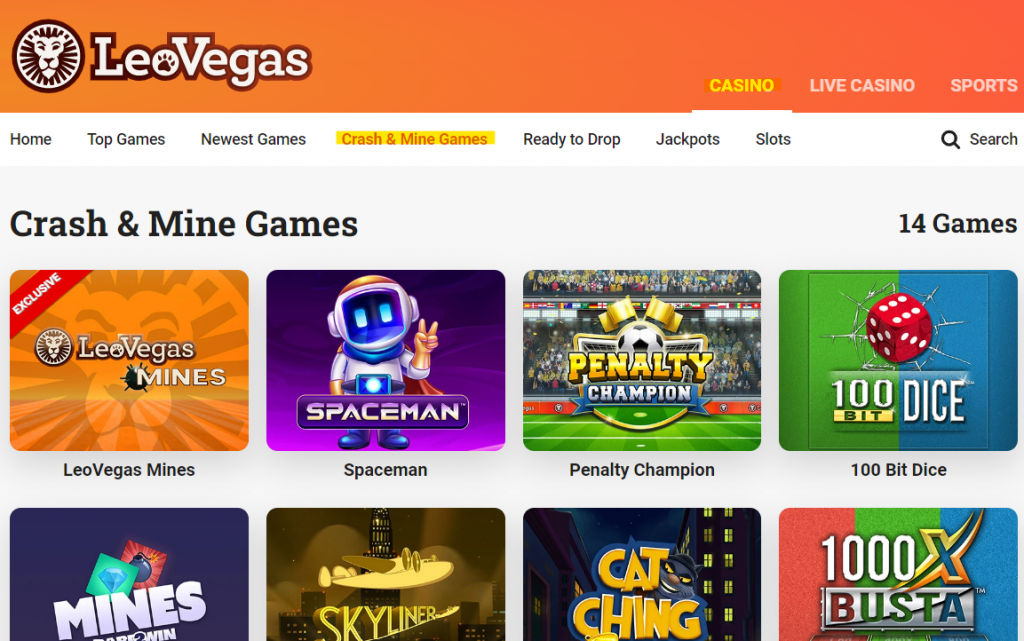The width and height of the screenshot is (1024, 641).
Task: Switch to the Casino tab
Action: point(742,86)
